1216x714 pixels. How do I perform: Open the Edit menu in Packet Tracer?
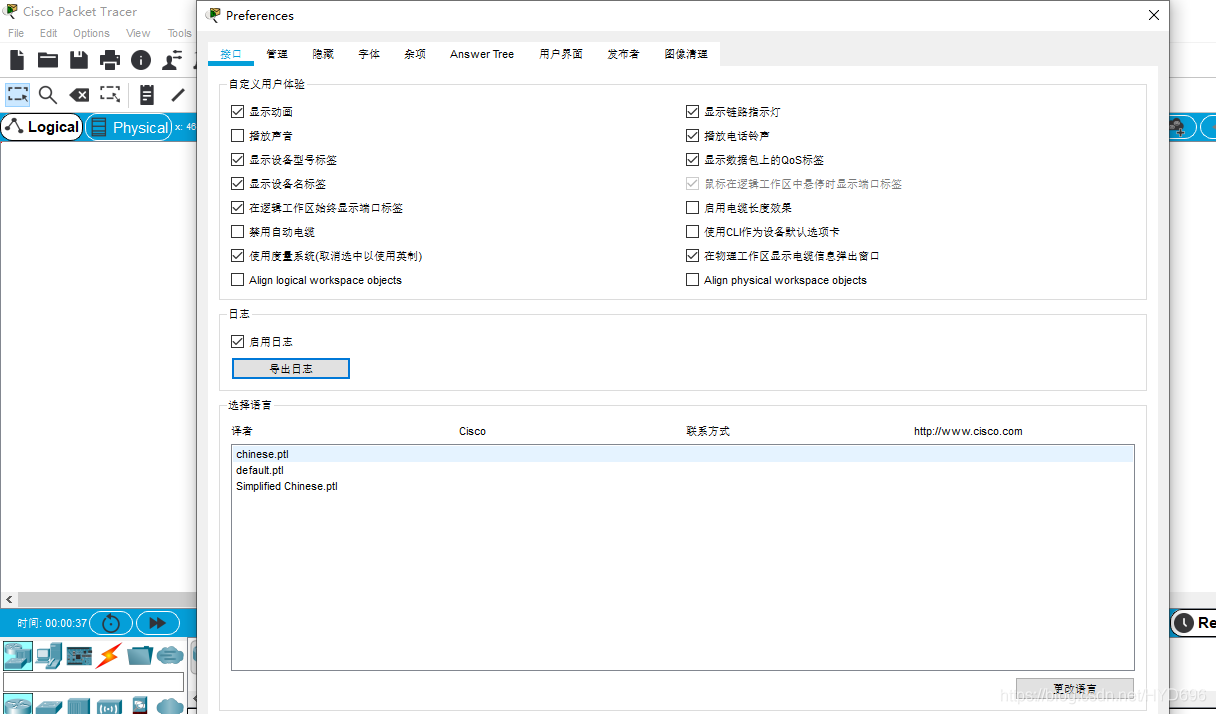coord(49,33)
